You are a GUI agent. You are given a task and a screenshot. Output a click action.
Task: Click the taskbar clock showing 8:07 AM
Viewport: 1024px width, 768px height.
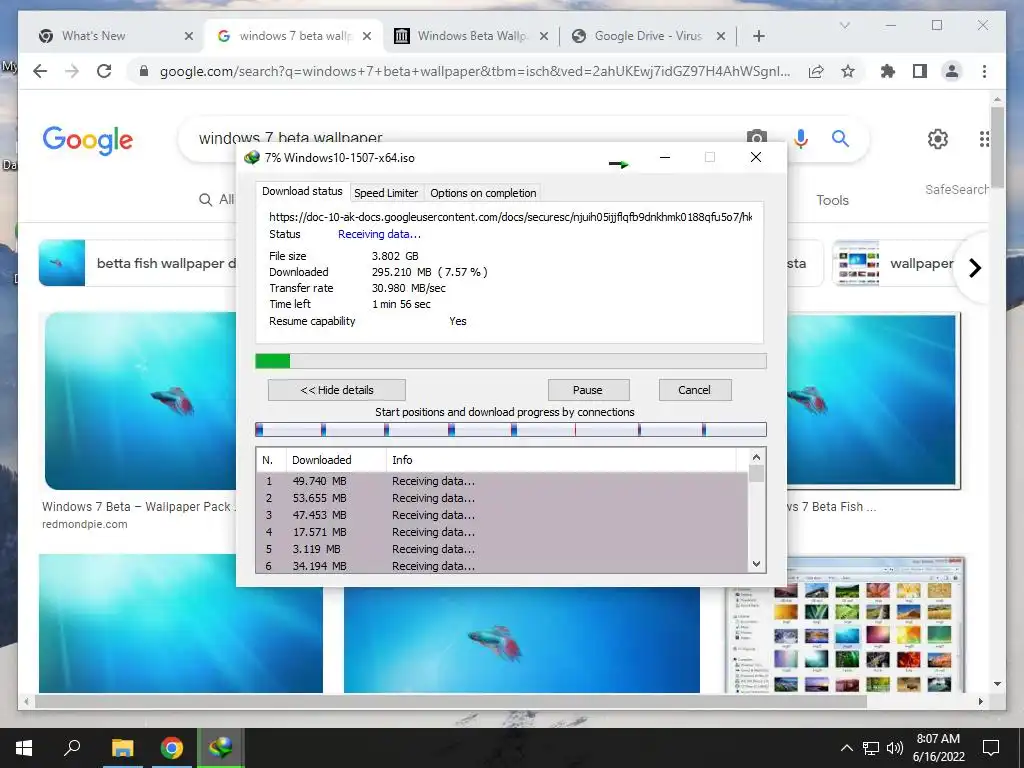pyautogui.click(x=938, y=748)
